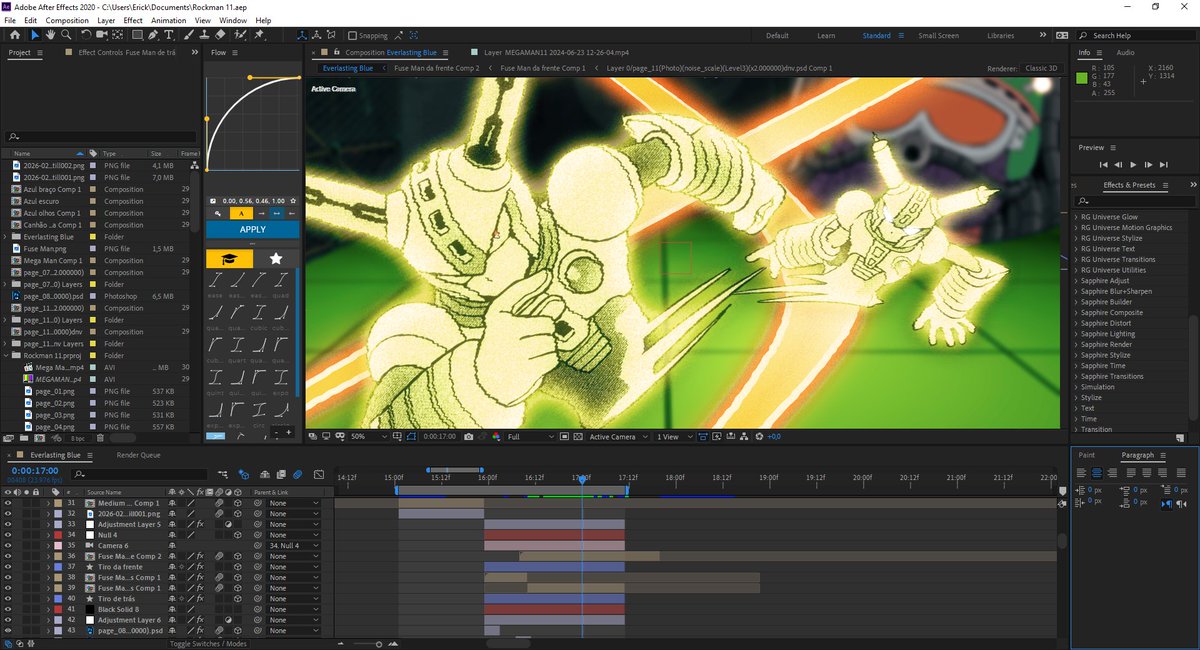Viewport: 1200px width, 650px height.
Task: Hide the Tiro da frente layer
Action: point(8,567)
